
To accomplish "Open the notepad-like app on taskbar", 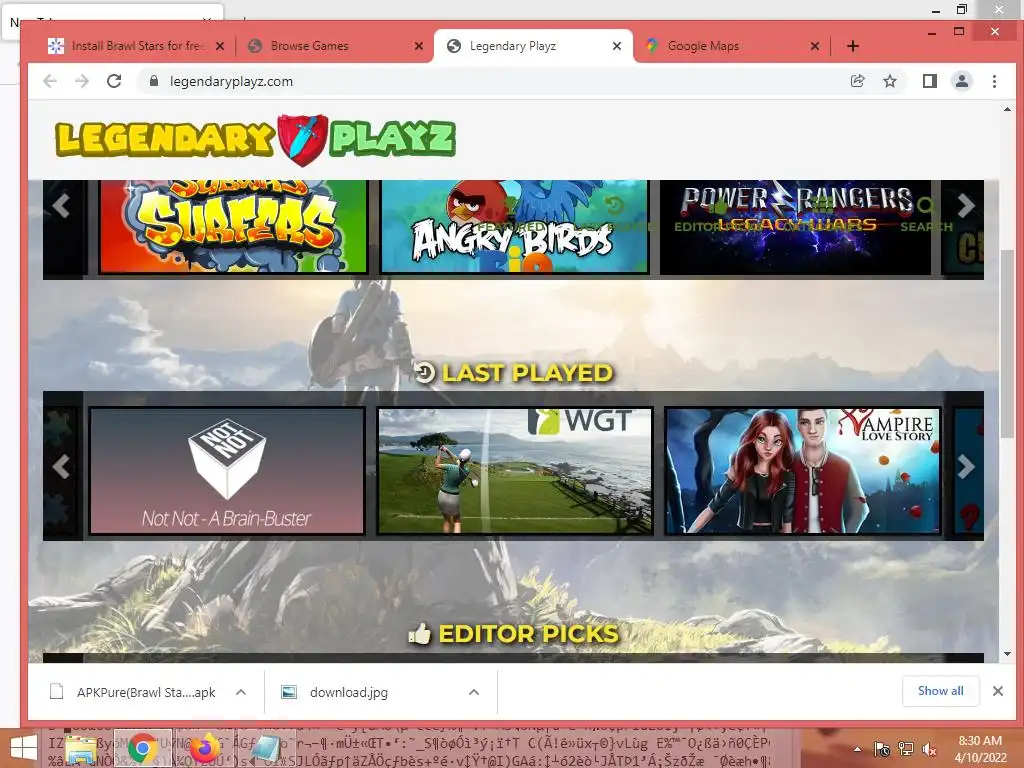I will click(264, 748).
